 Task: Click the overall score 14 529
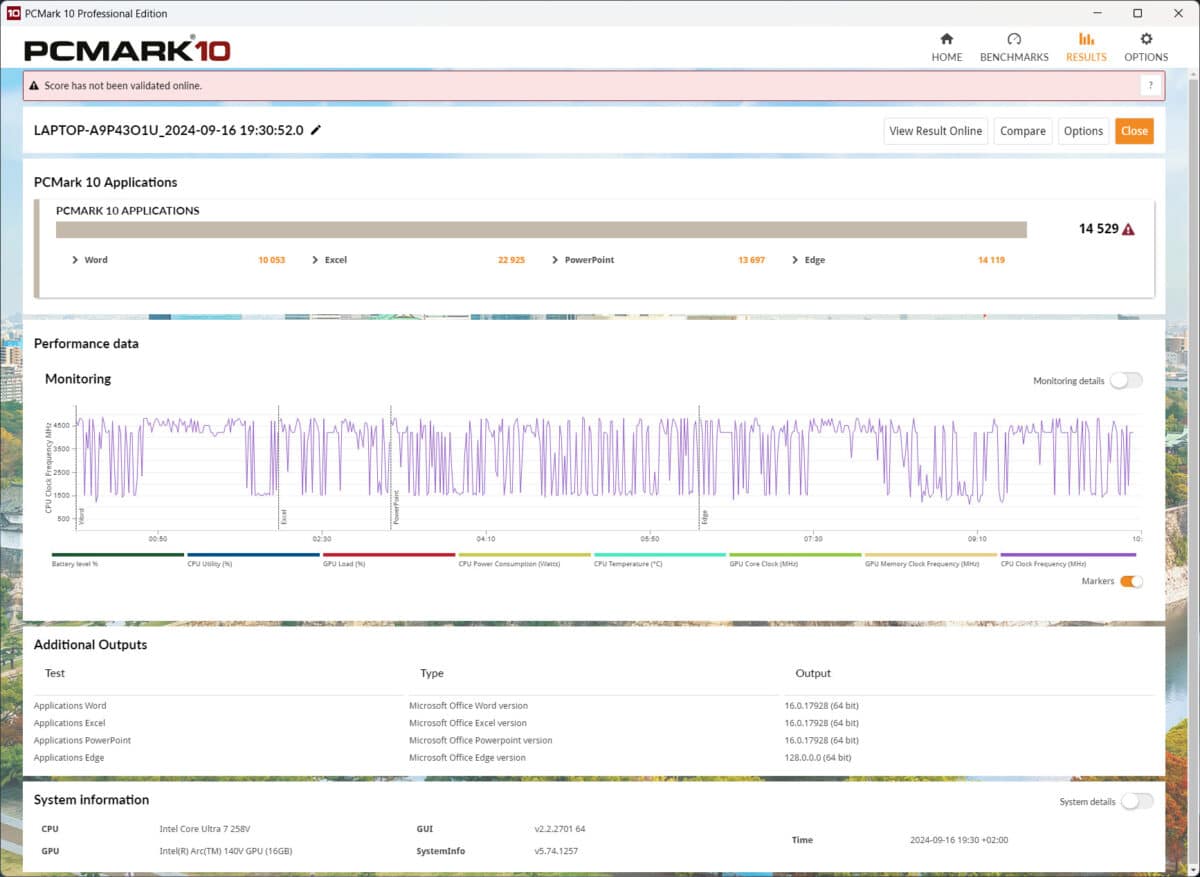point(1097,229)
